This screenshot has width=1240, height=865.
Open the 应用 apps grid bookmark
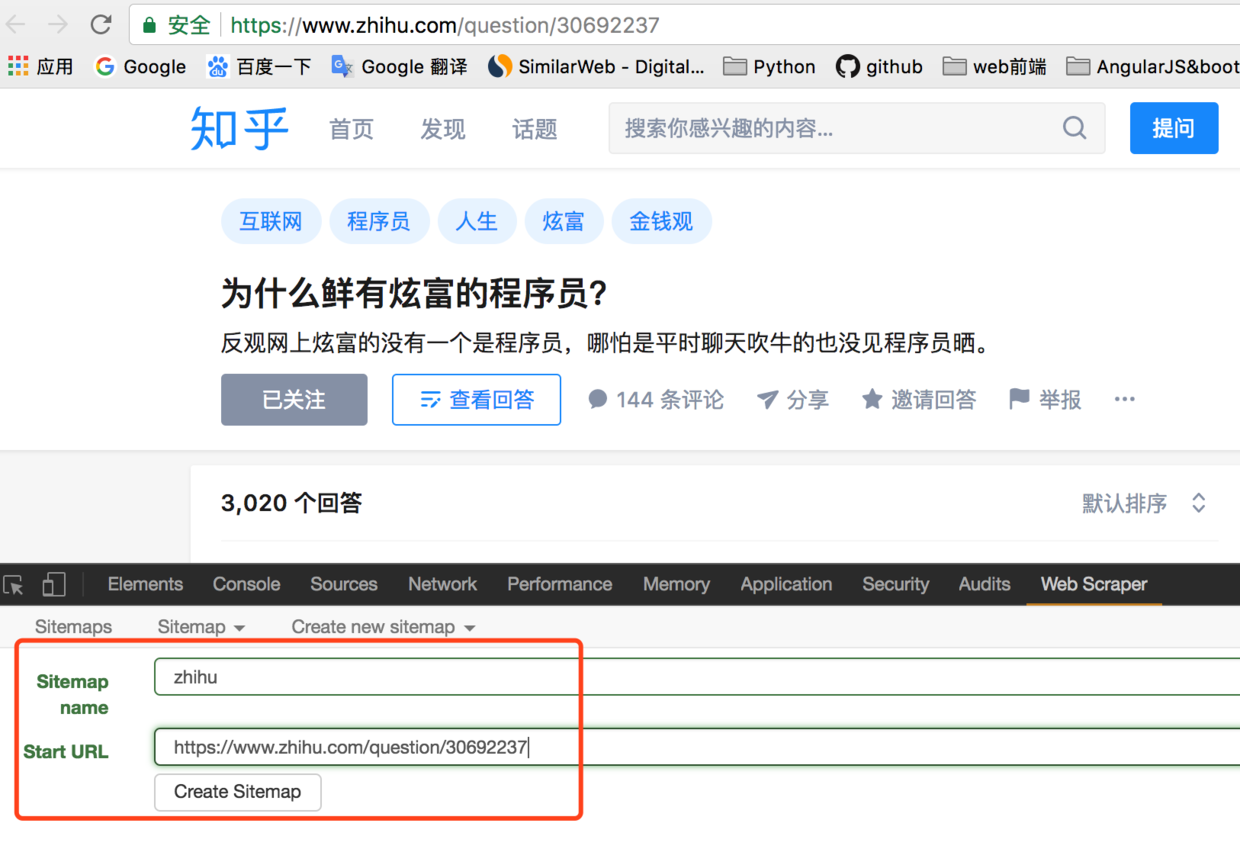[x=40, y=66]
